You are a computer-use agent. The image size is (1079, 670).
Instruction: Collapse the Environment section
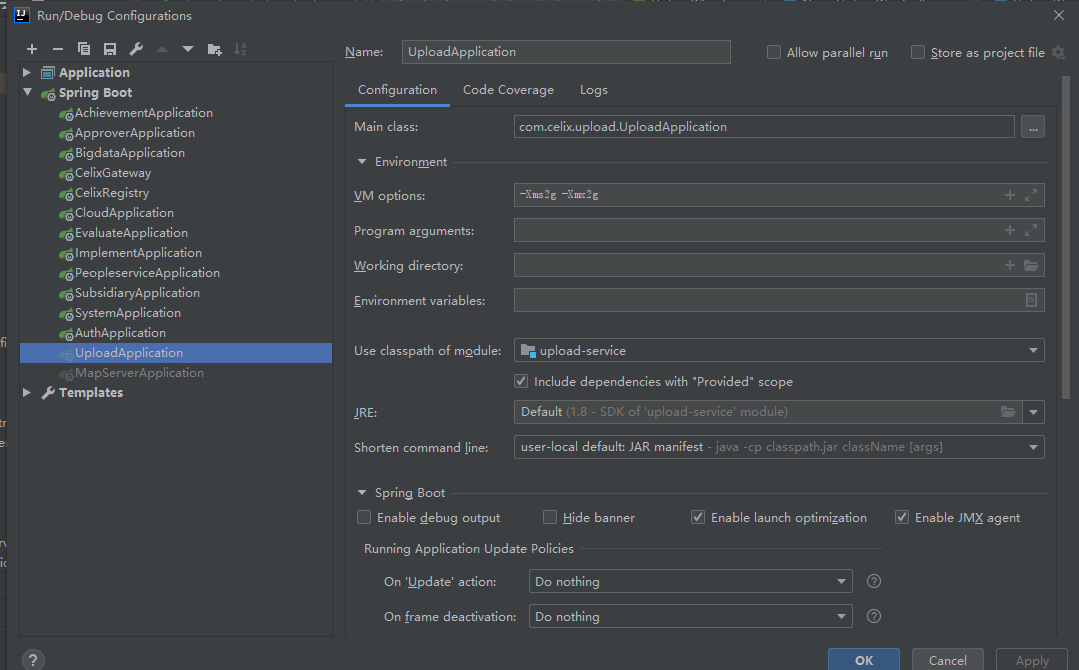362,162
